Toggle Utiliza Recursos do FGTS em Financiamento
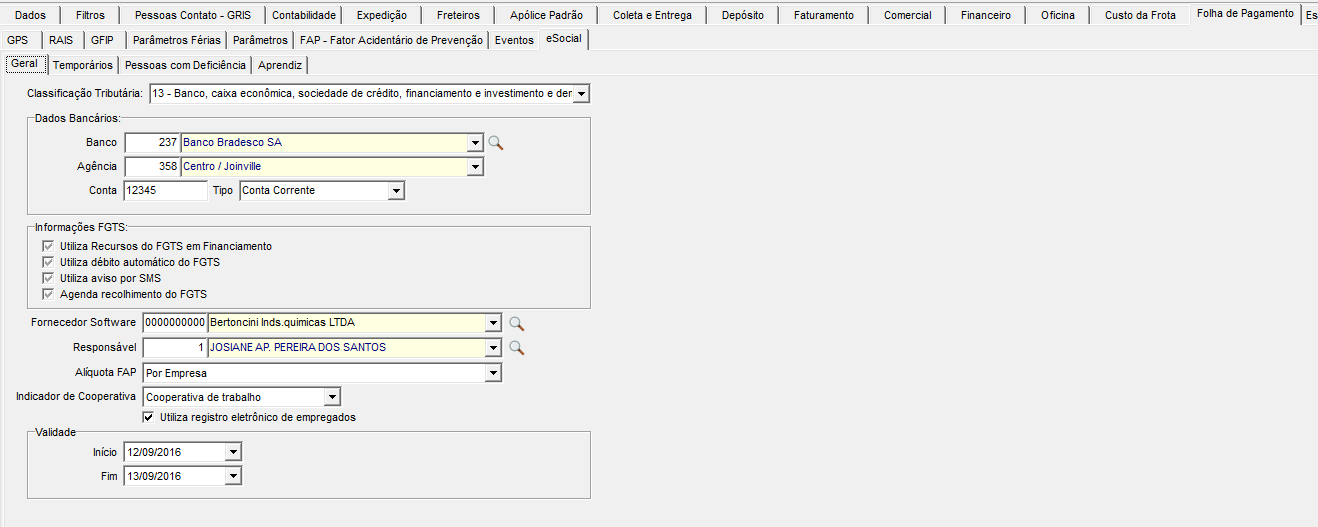 (47, 246)
